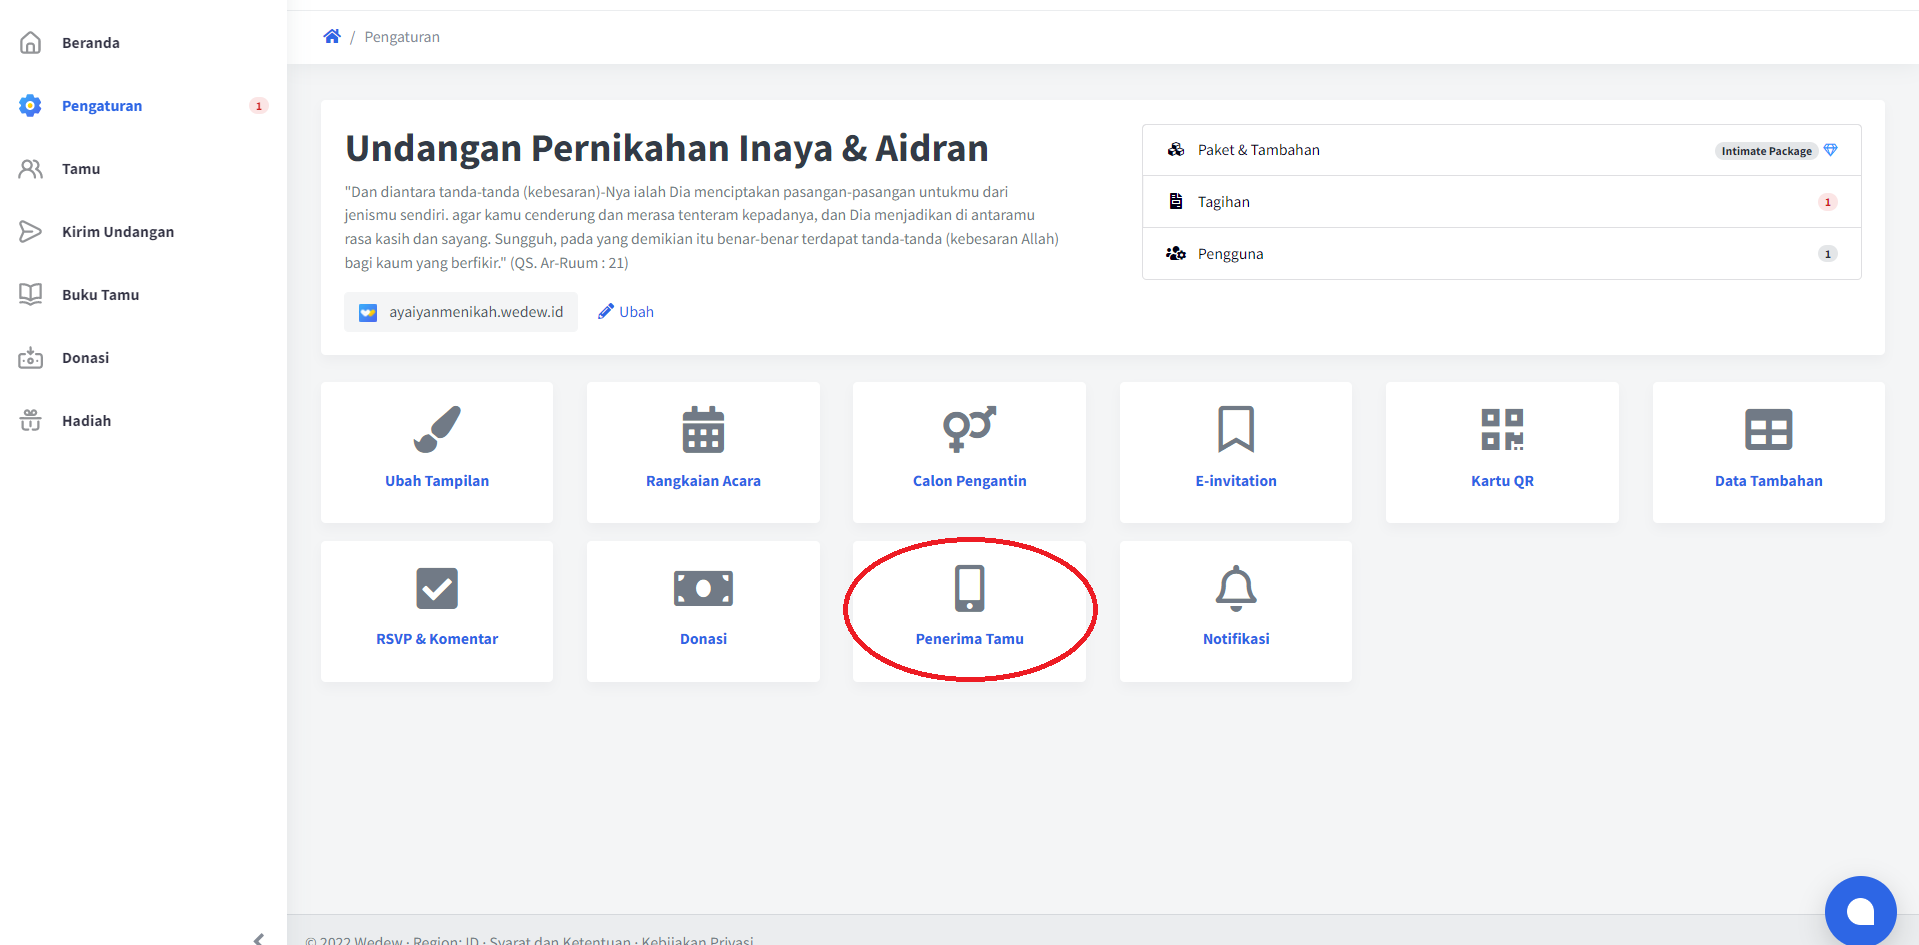Click the Tamu people icon

[31, 168]
